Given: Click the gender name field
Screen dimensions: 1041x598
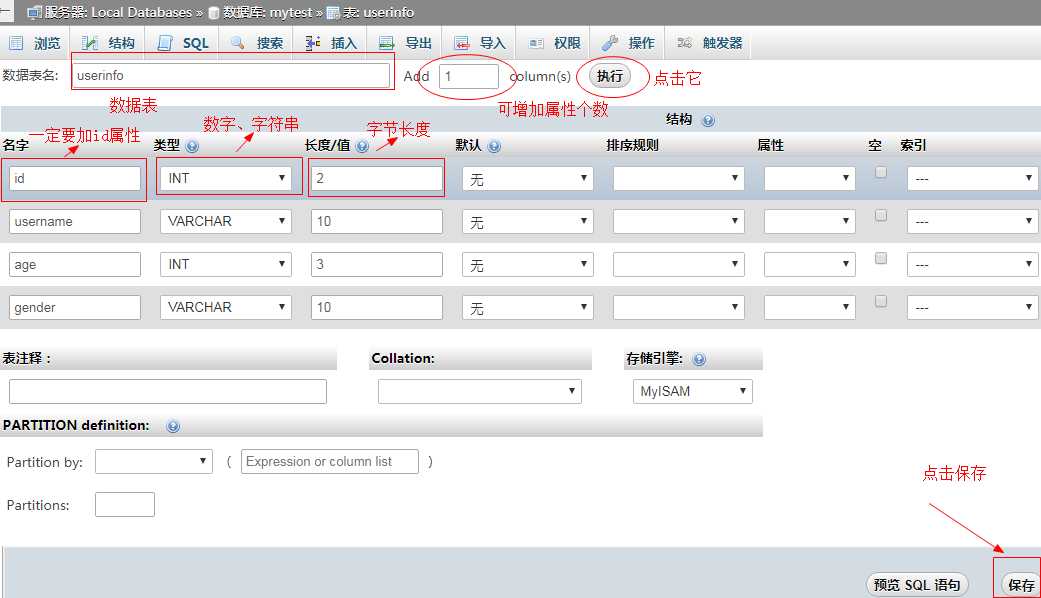Looking at the screenshot, I should click(x=74, y=307).
